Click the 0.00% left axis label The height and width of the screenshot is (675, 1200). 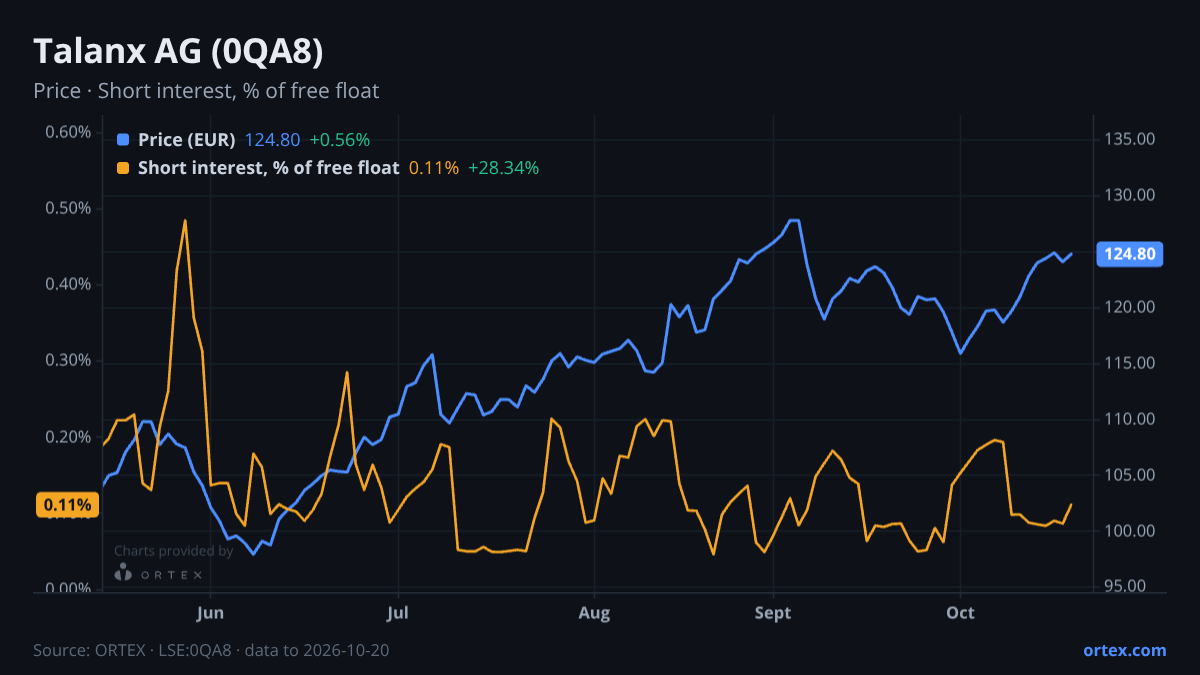point(69,589)
